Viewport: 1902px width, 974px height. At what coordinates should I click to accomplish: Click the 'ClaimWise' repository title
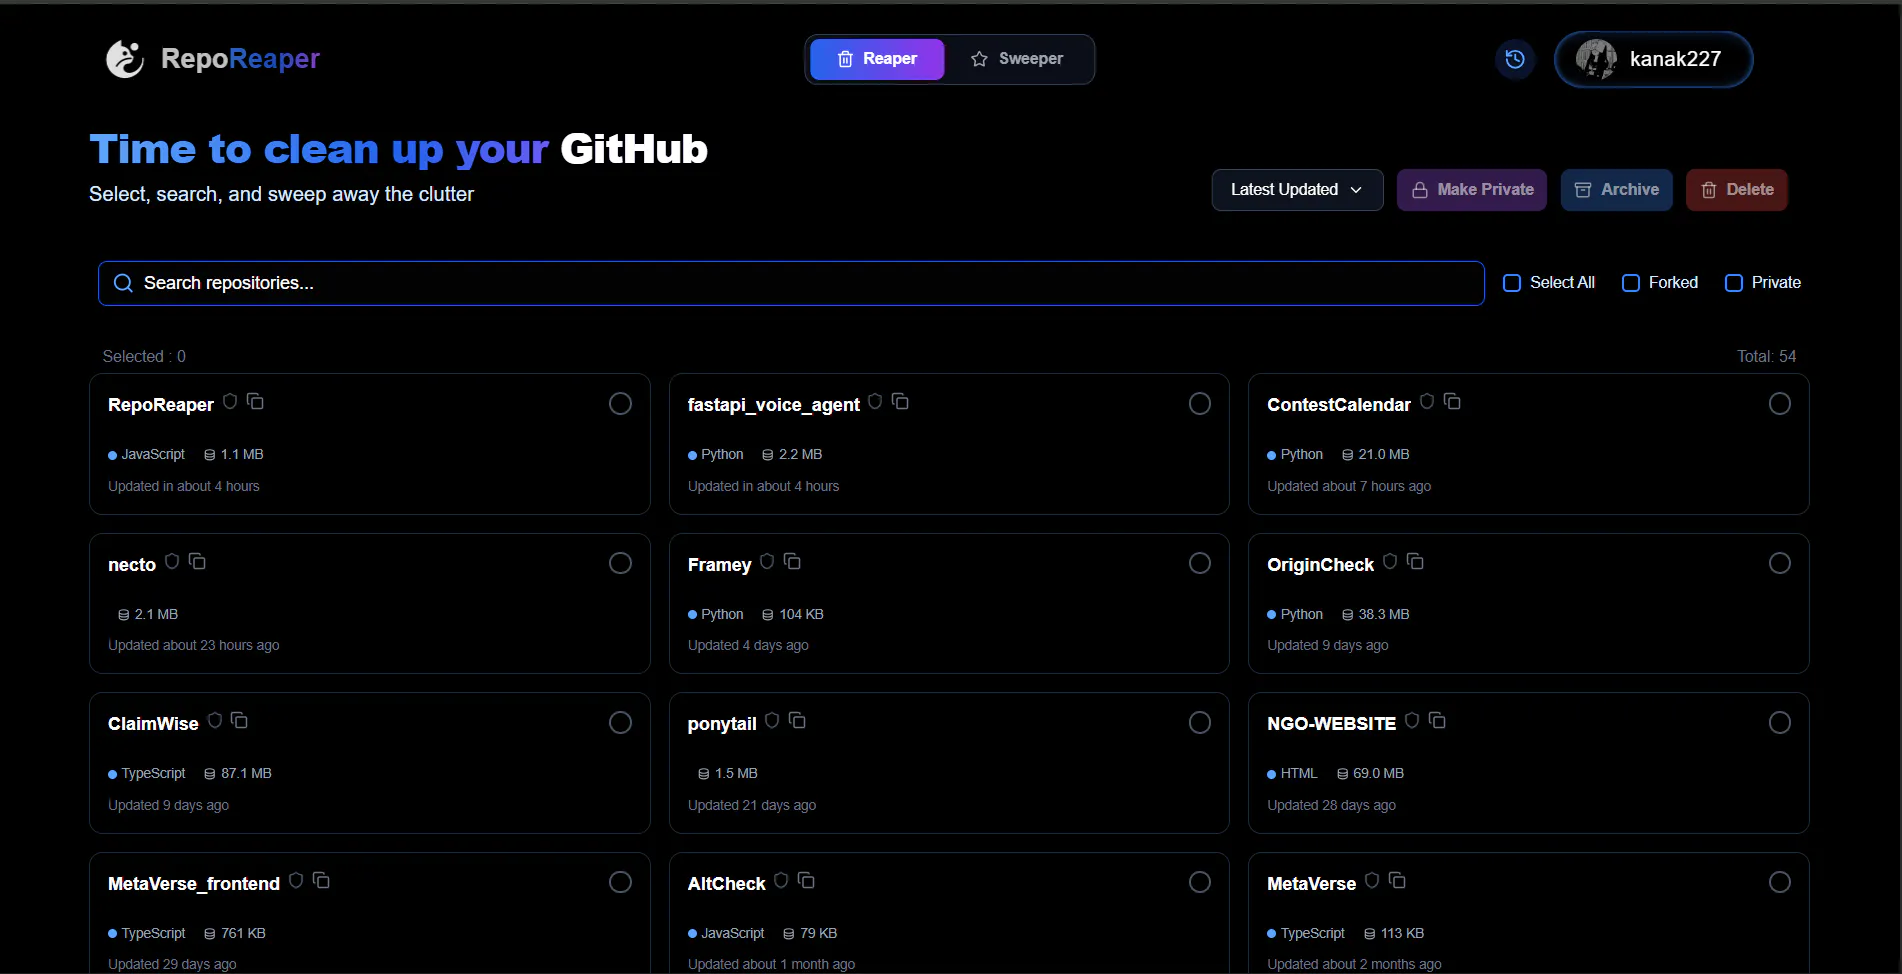click(153, 724)
